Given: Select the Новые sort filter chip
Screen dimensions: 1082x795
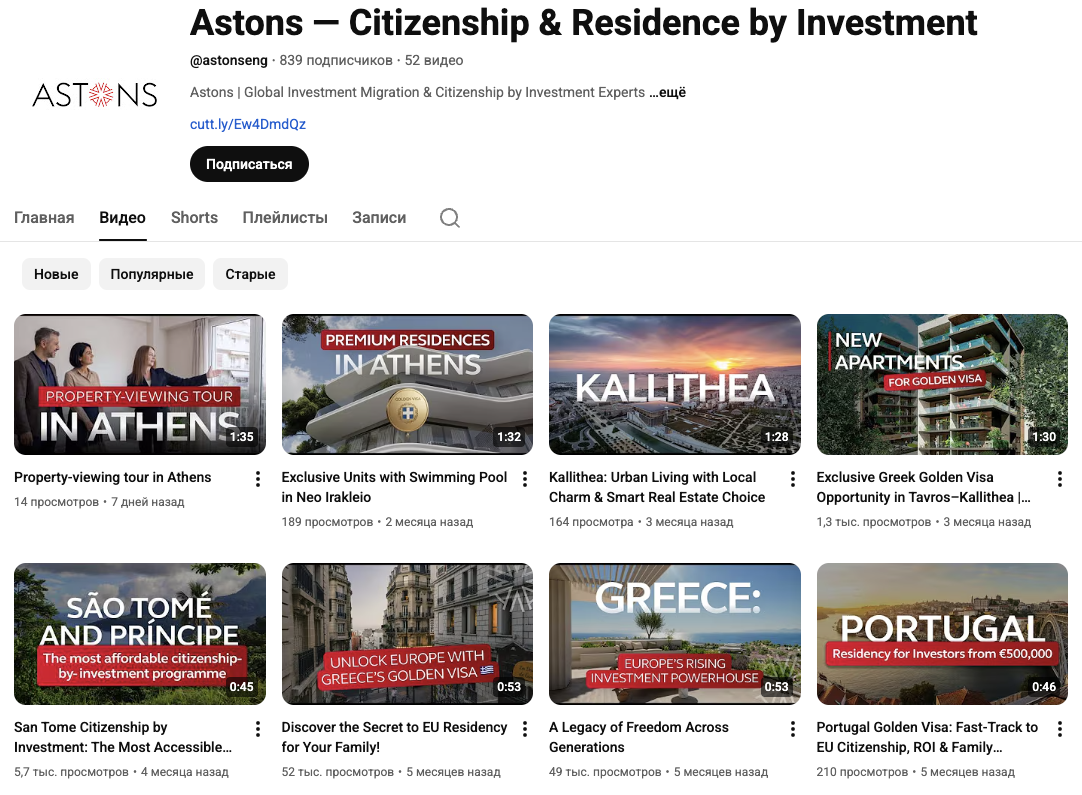Looking at the screenshot, I should (x=56, y=274).
